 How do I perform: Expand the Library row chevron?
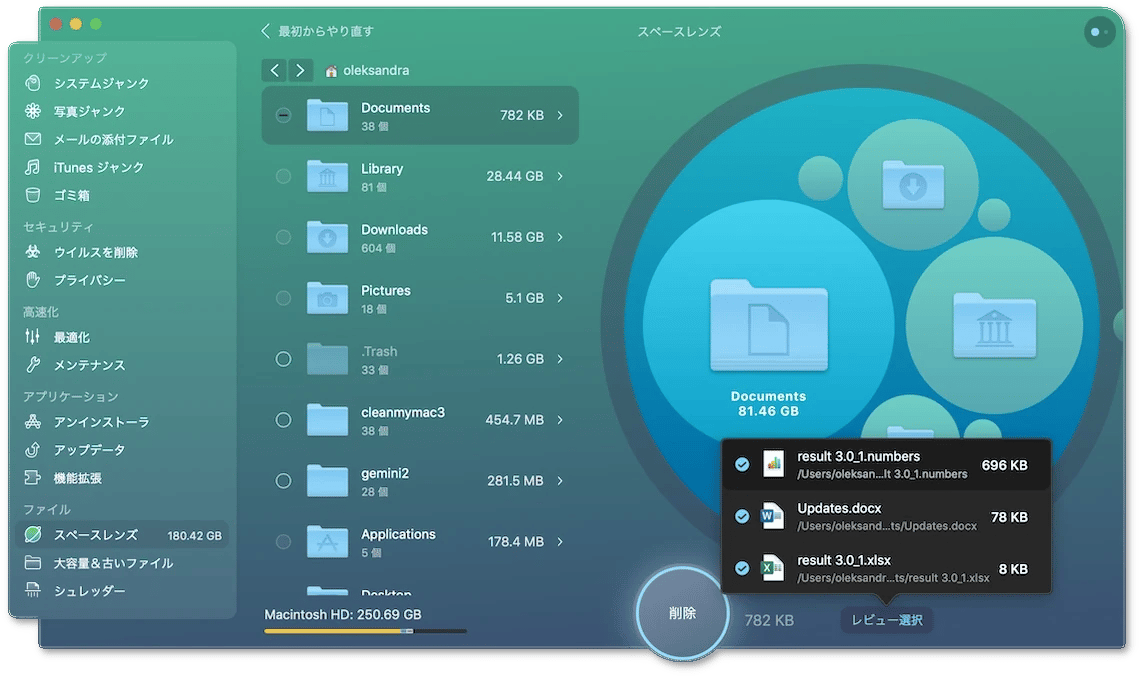(x=560, y=176)
